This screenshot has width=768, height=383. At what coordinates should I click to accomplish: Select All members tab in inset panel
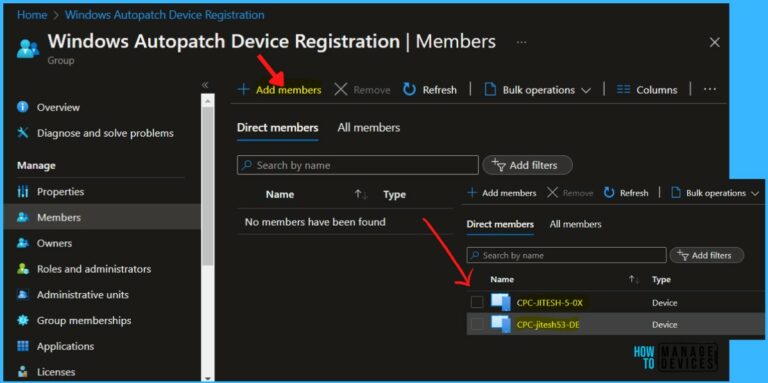tap(576, 225)
